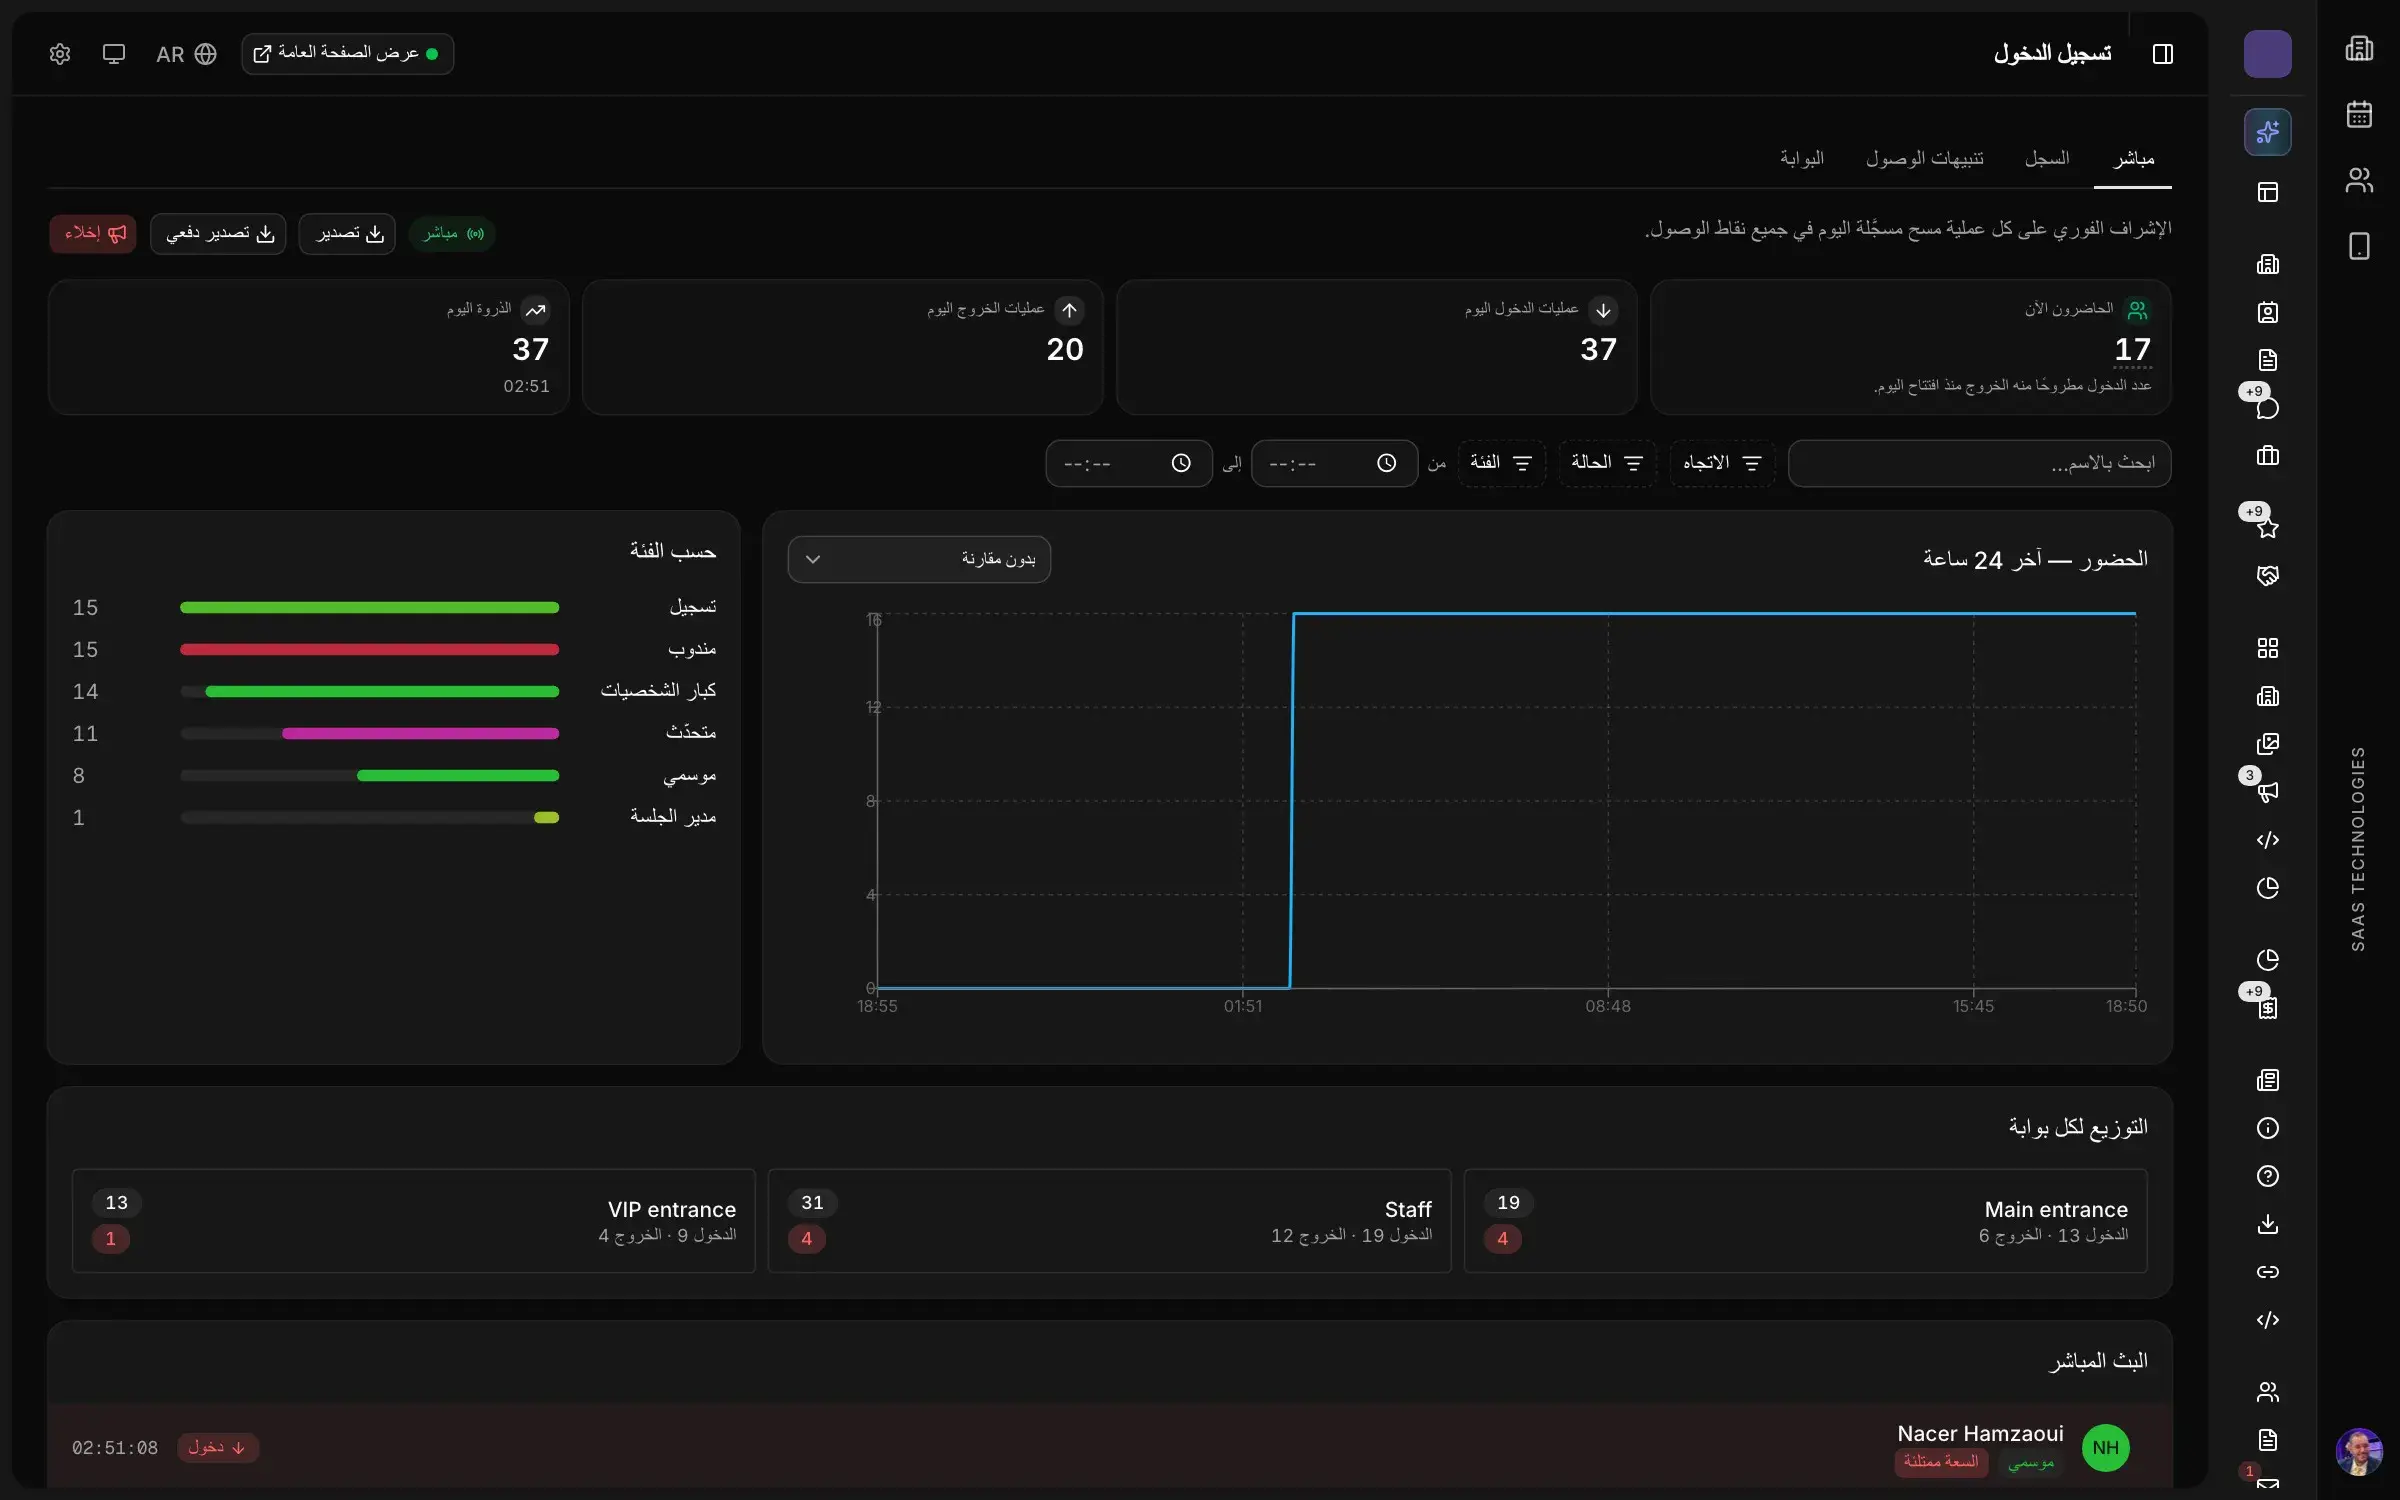Open the users icon in right rail
This screenshot has height=1500, width=2400.
coord(2359,180)
